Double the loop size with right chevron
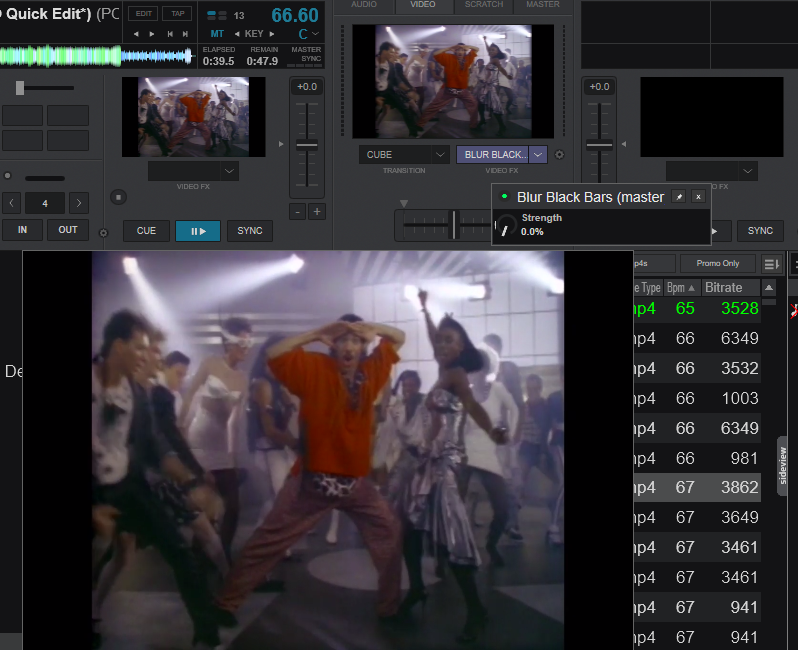 pyautogui.click(x=78, y=203)
